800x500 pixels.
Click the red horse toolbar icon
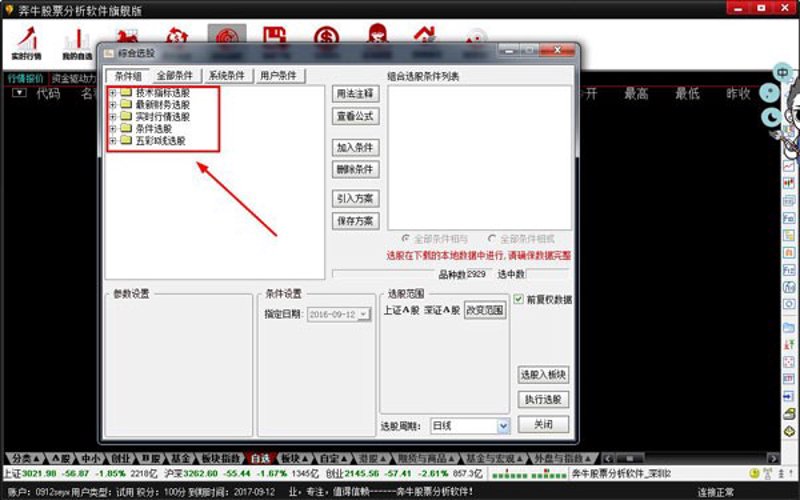pos(127,36)
